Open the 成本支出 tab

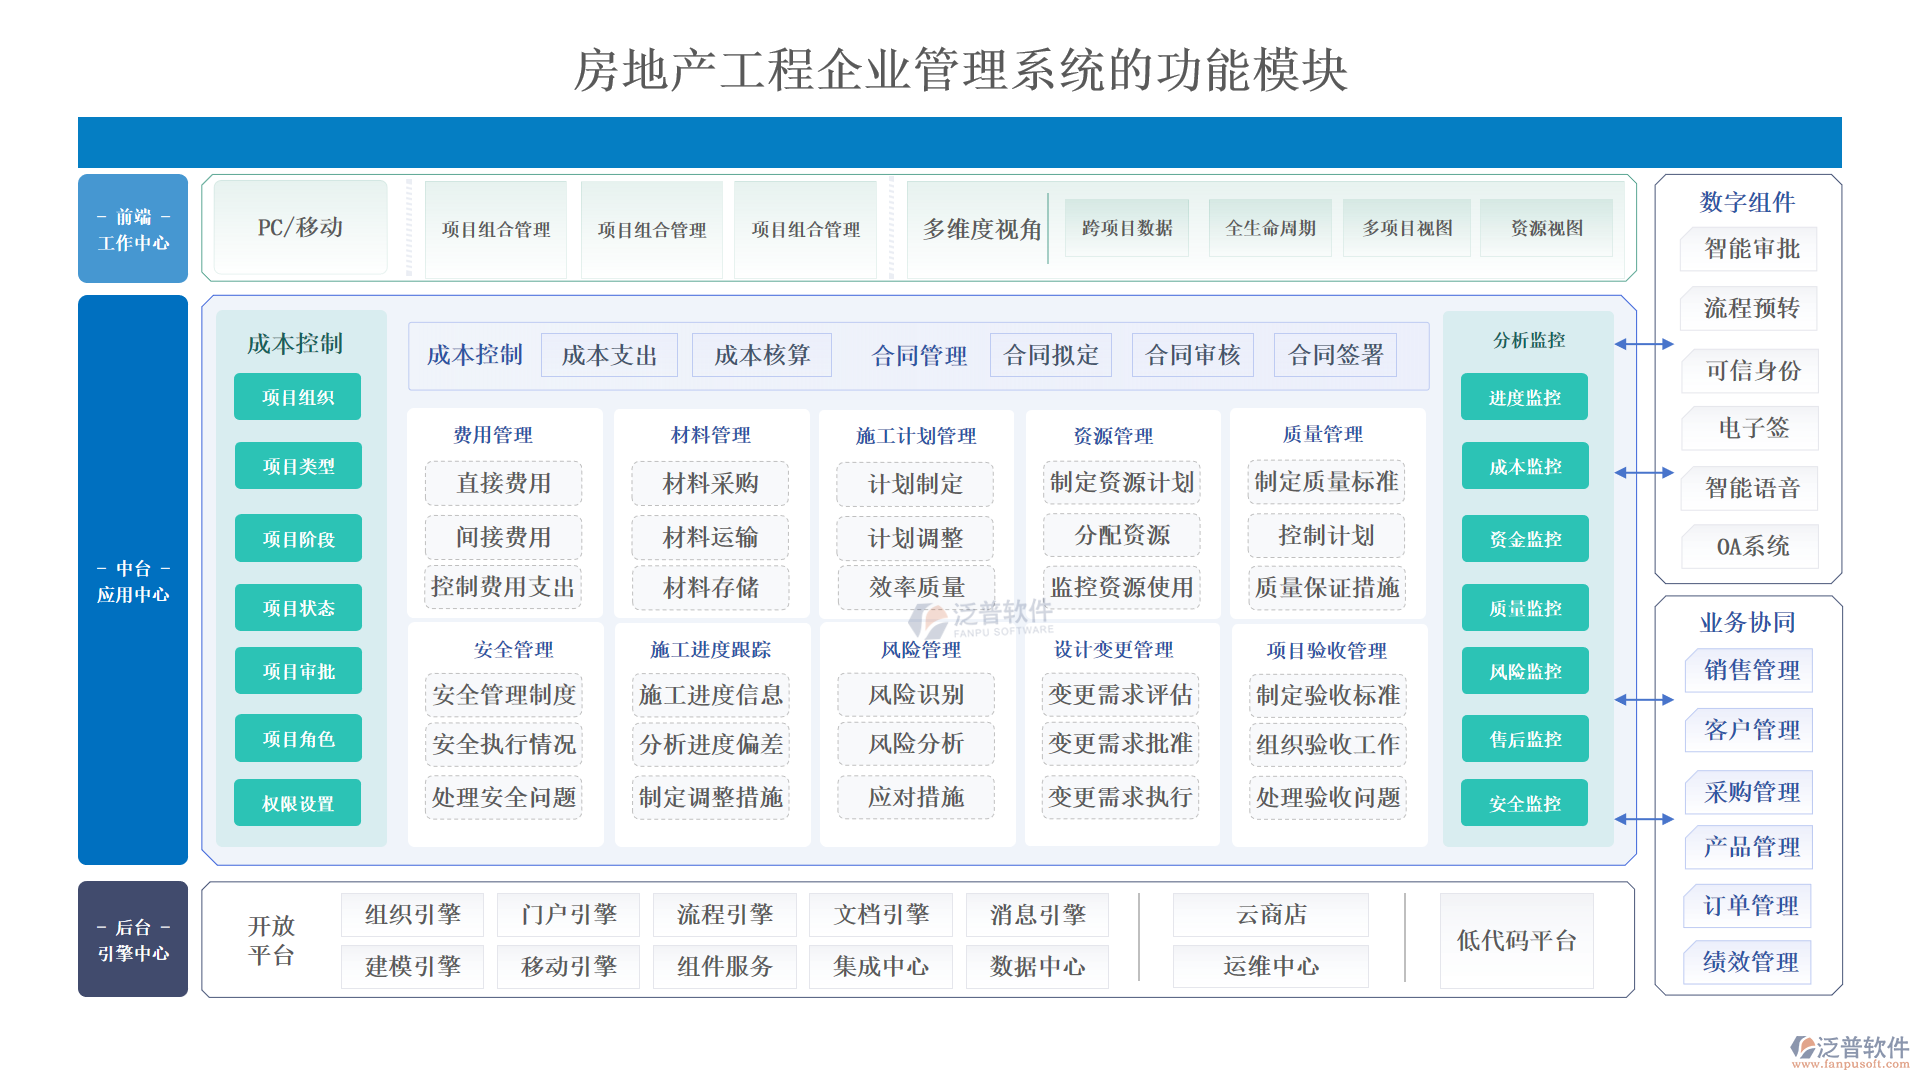coord(609,355)
